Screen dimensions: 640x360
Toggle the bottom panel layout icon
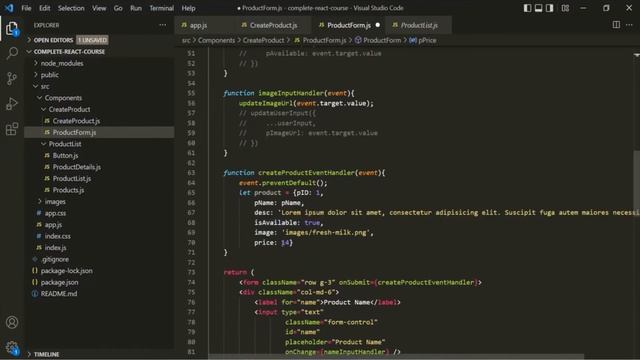[x=539, y=8]
